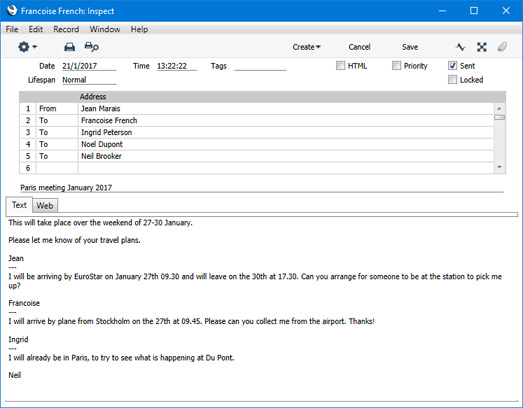Expand the Create dropdown
The height and width of the screenshot is (408, 523).
point(306,47)
